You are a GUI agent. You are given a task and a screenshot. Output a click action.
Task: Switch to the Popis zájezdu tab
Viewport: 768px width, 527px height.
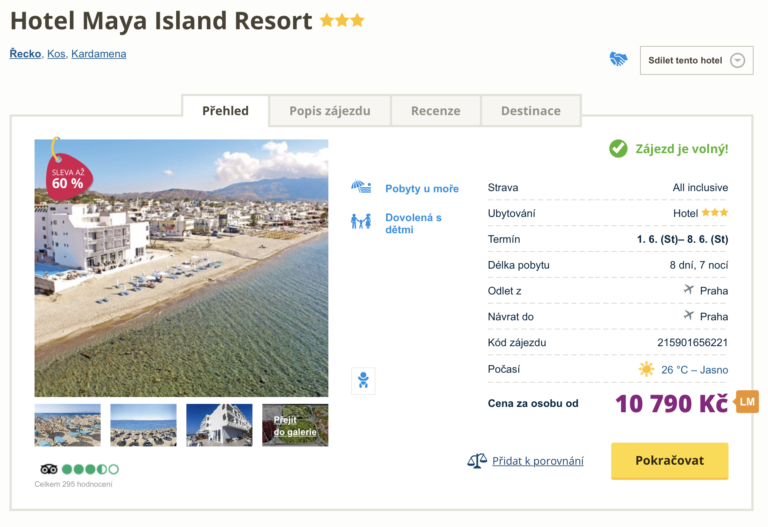(330, 111)
